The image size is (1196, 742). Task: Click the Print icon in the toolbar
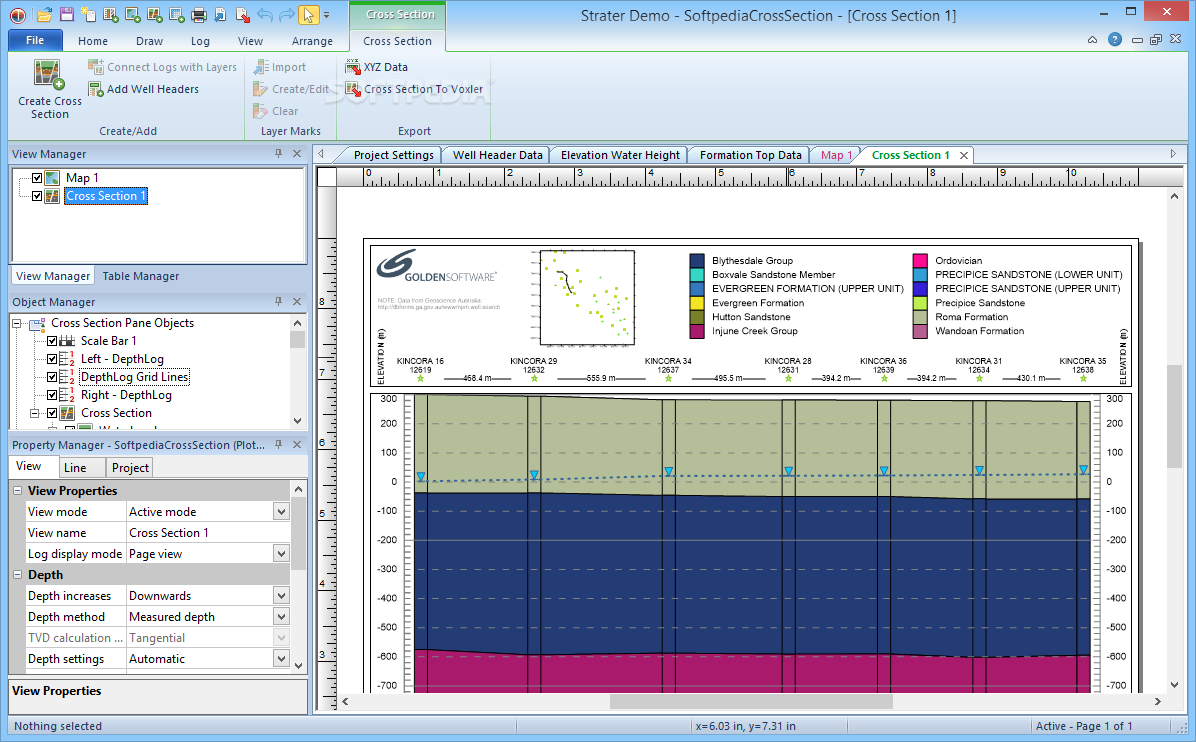pyautogui.click(x=198, y=14)
